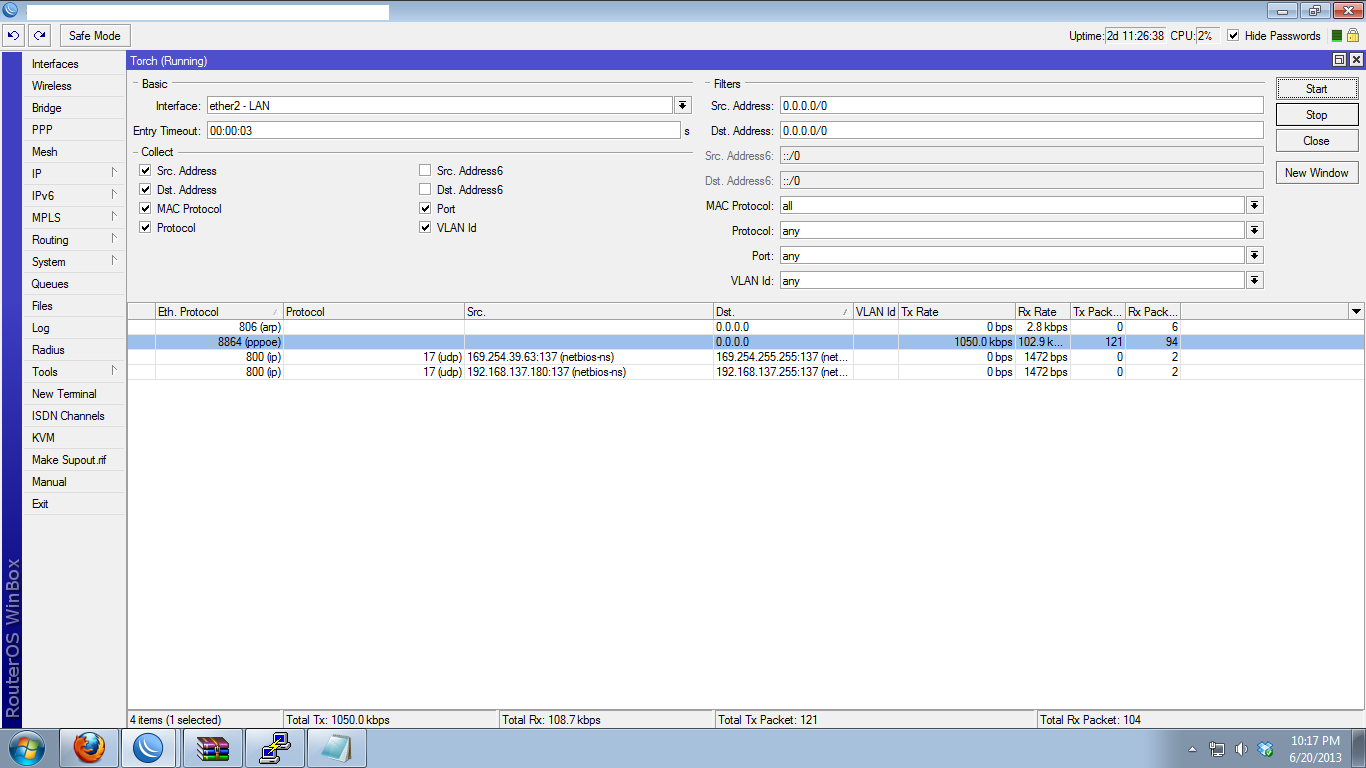The height and width of the screenshot is (768, 1366).
Task: Click the Undo arrow icon
Action: point(13,36)
